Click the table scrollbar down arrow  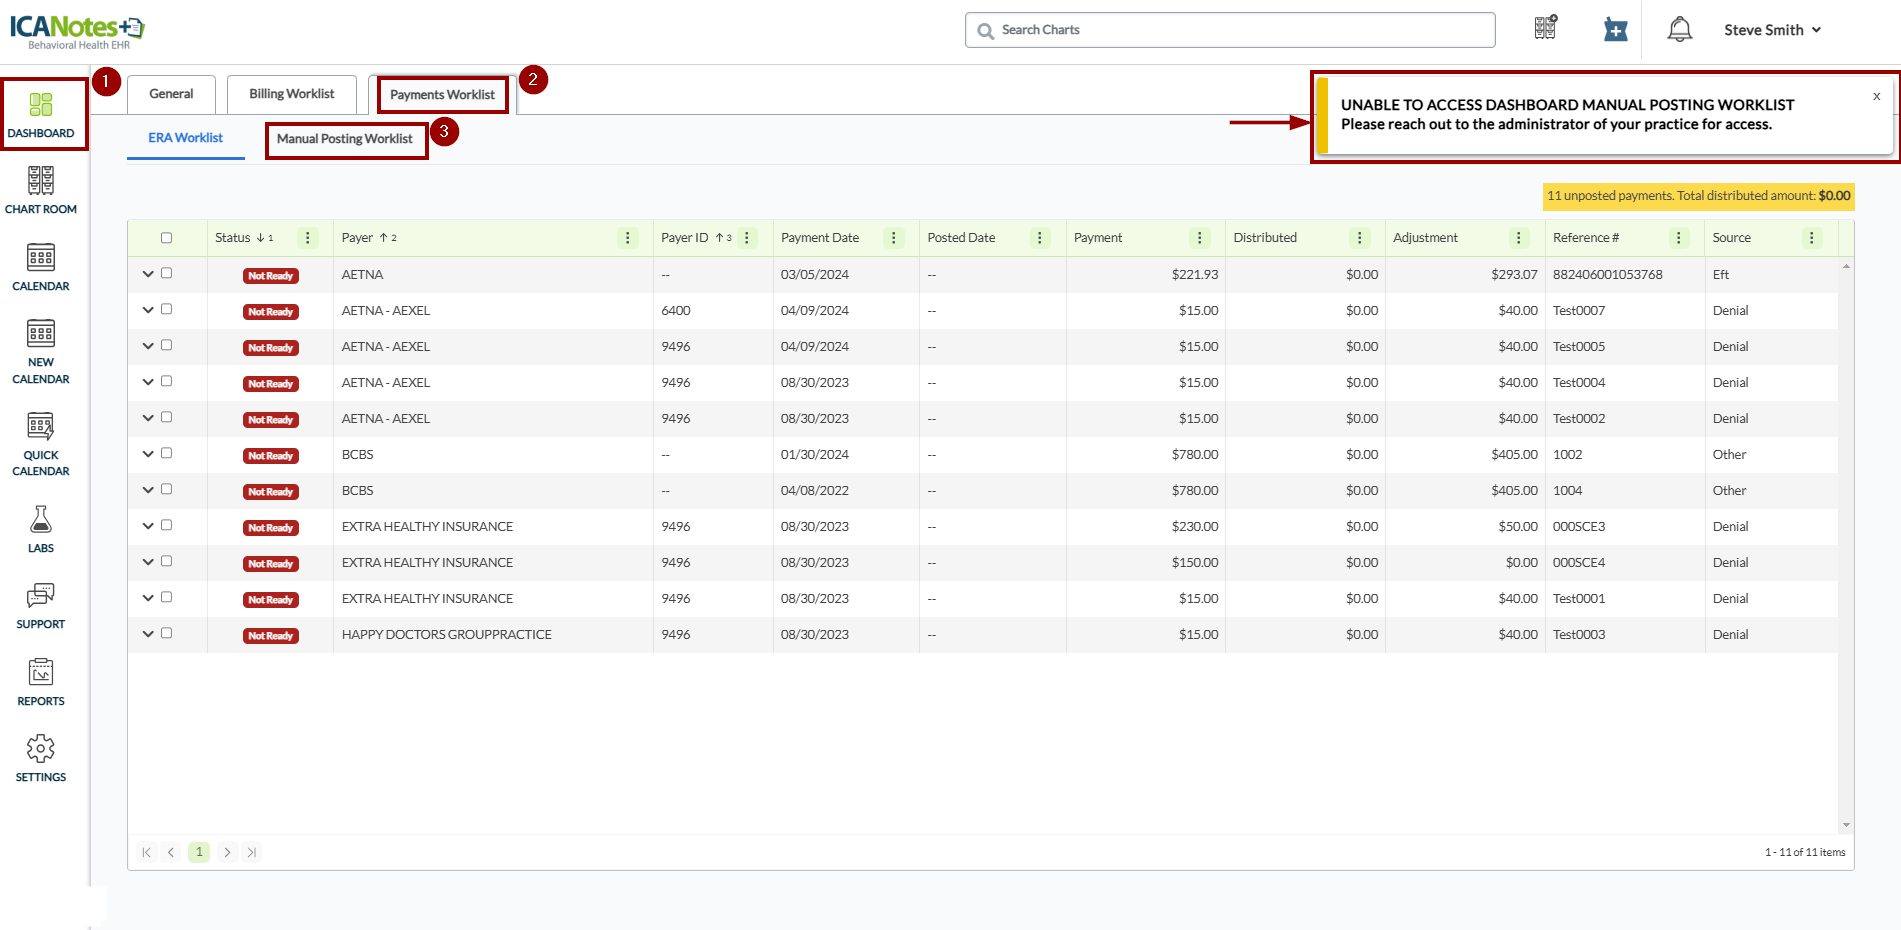click(1846, 825)
